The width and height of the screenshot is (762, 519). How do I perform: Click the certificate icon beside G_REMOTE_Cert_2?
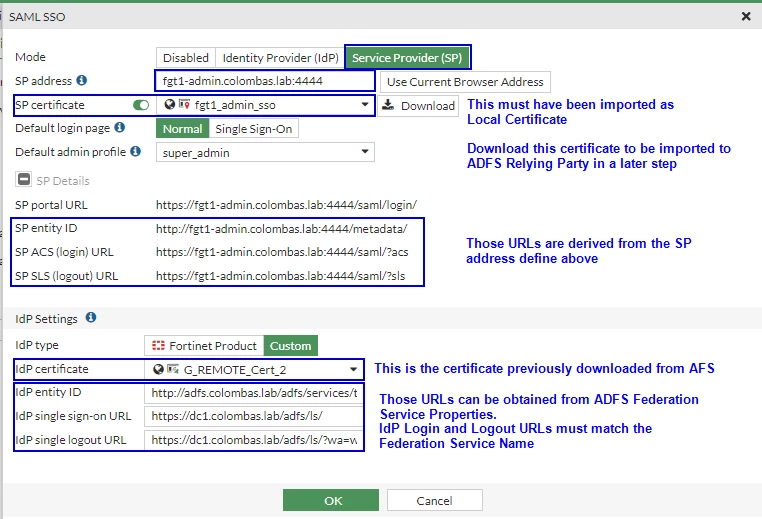pos(173,369)
